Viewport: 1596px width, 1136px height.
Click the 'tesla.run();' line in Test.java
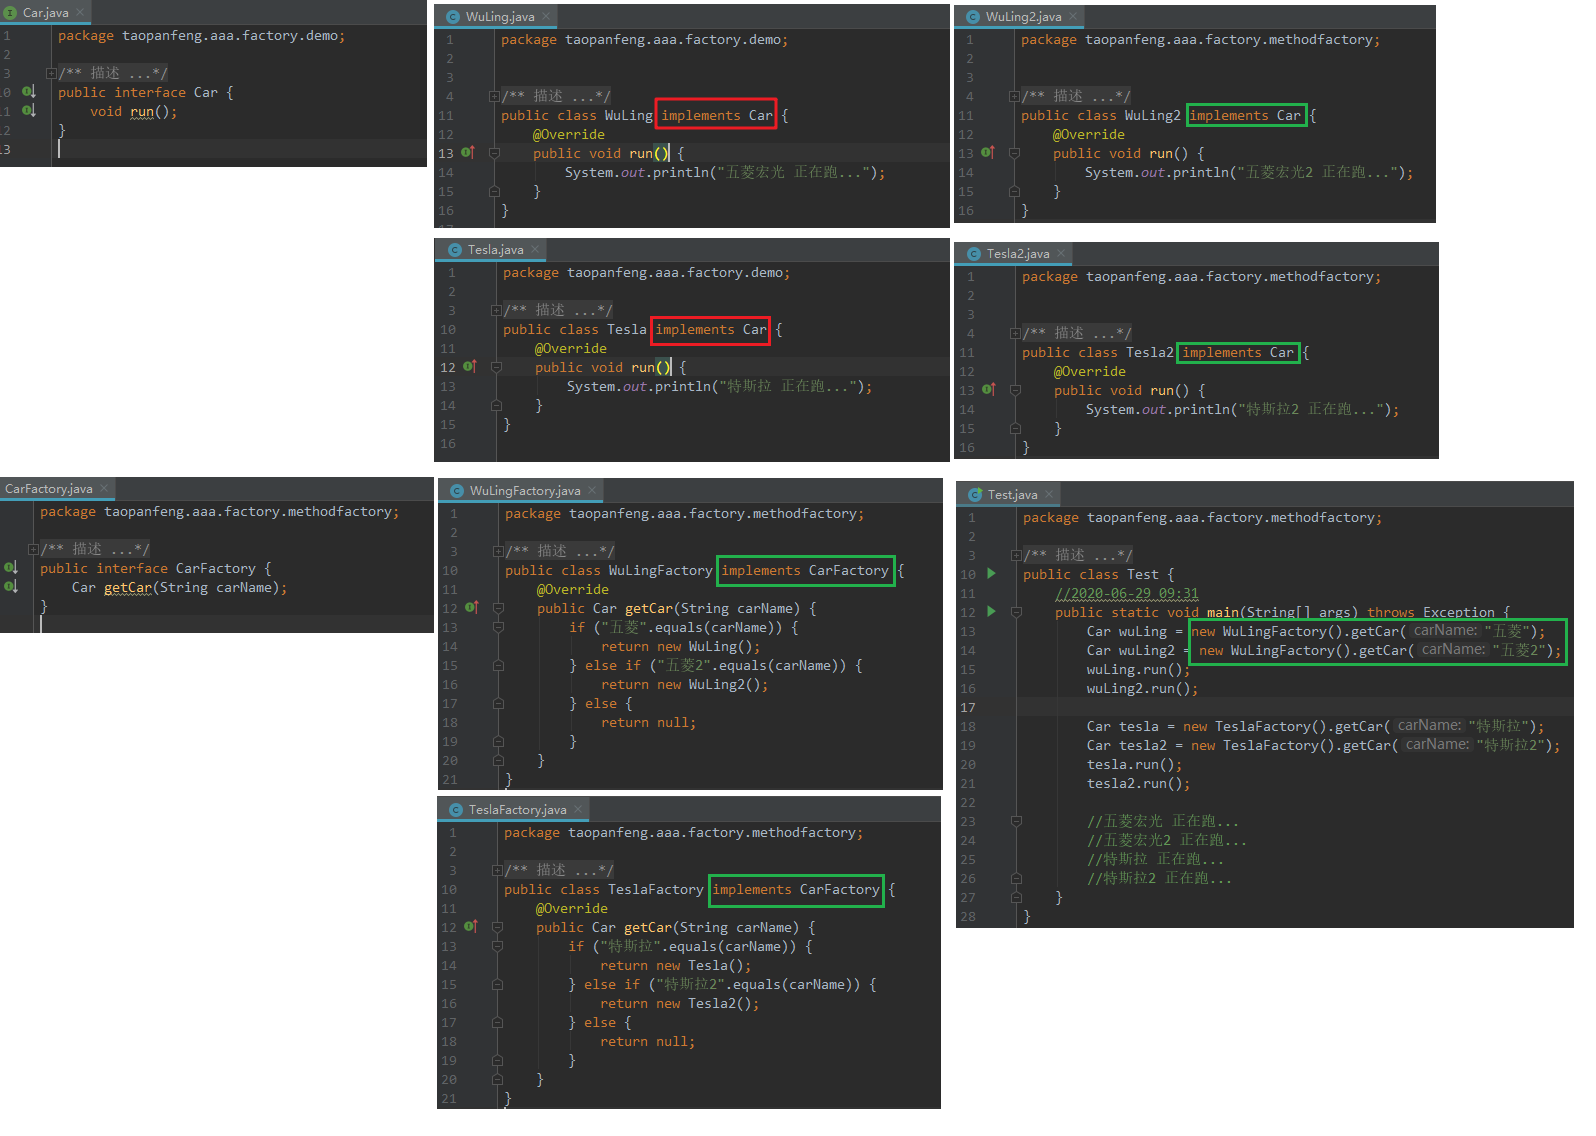[x=1134, y=765]
